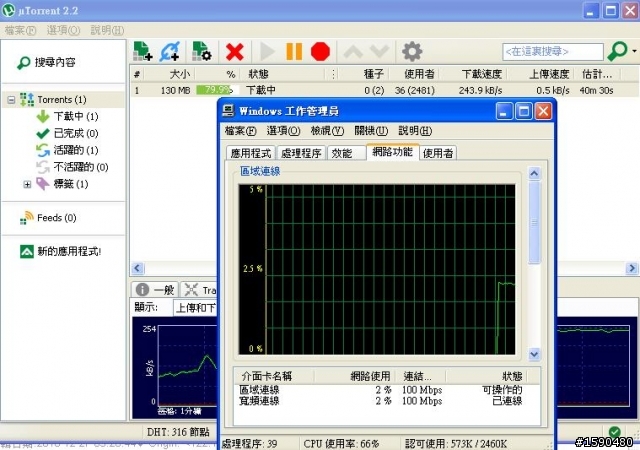Click DHT: 316 節點 status entry
The width and height of the screenshot is (640, 450).
[x=178, y=432]
